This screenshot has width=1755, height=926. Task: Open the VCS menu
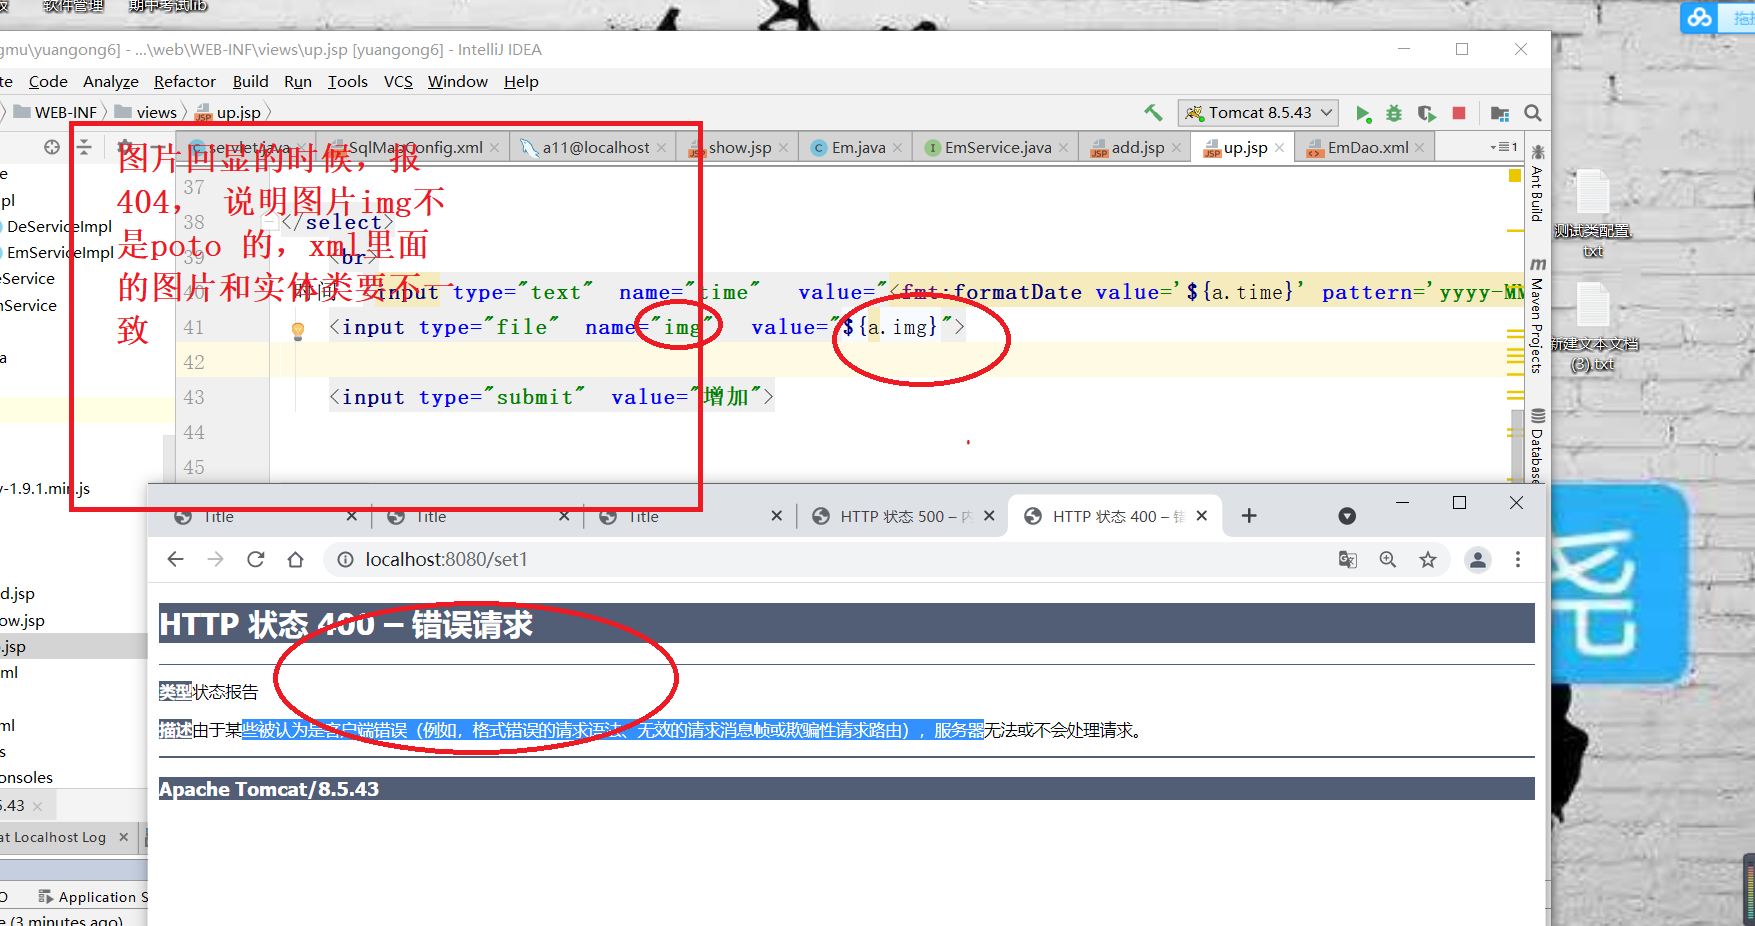point(398,82)
